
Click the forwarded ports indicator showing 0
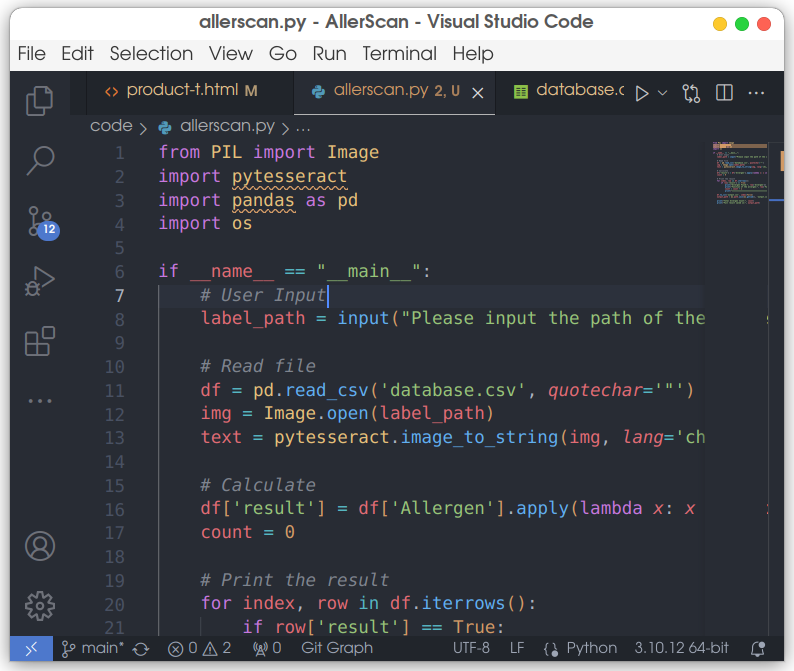click(267, 649)
